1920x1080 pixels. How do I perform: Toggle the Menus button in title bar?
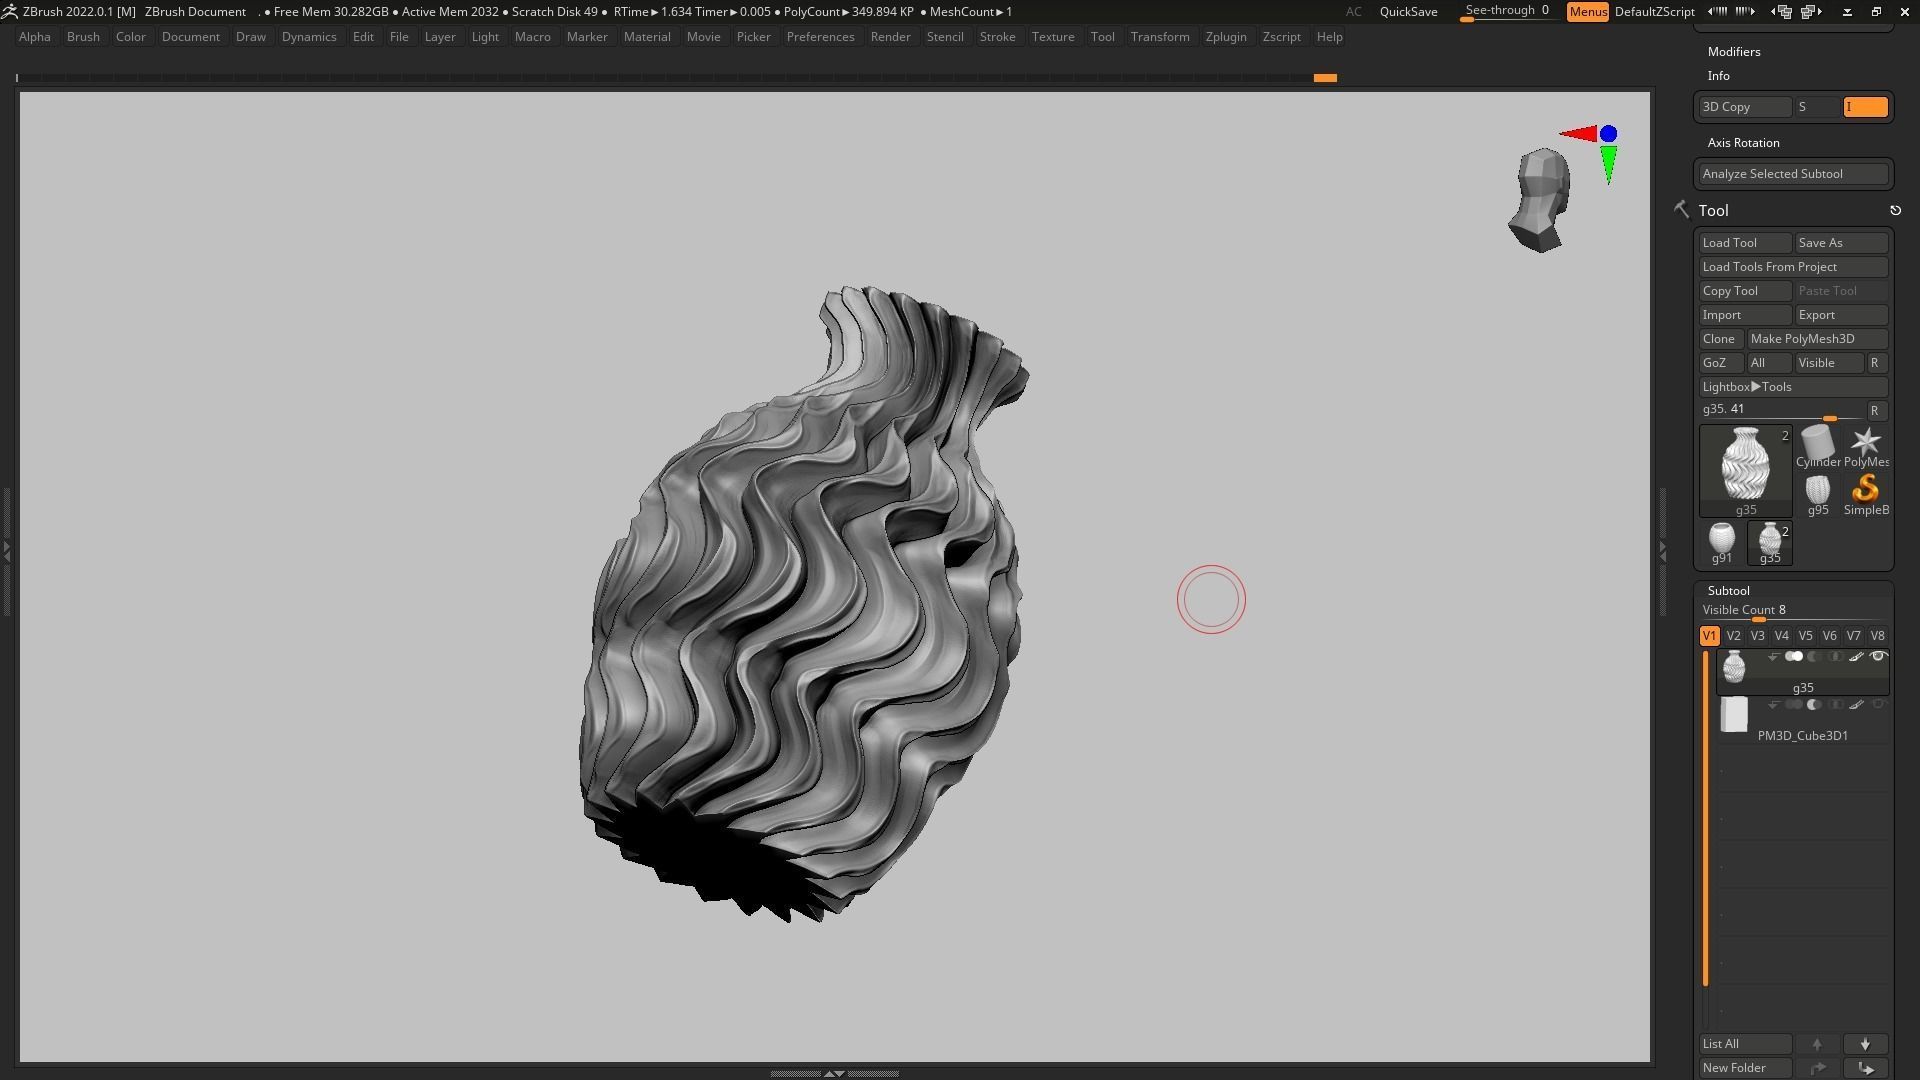[1587, 12]
